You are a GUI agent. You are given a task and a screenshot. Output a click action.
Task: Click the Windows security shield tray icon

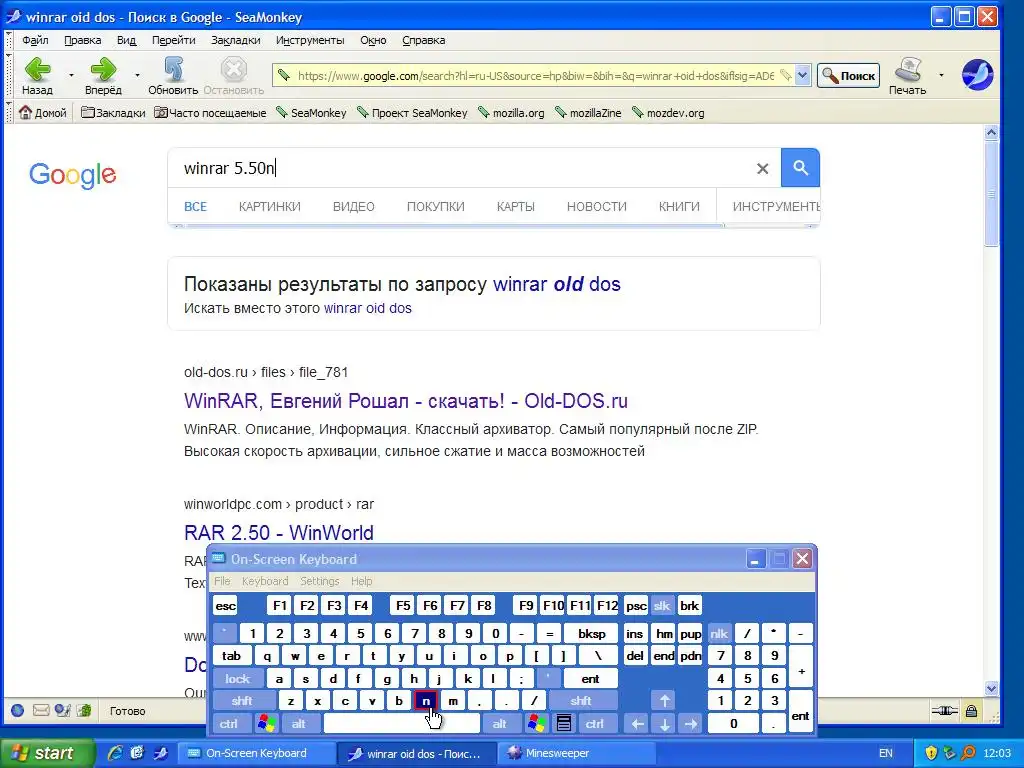(x=931, y=753)
